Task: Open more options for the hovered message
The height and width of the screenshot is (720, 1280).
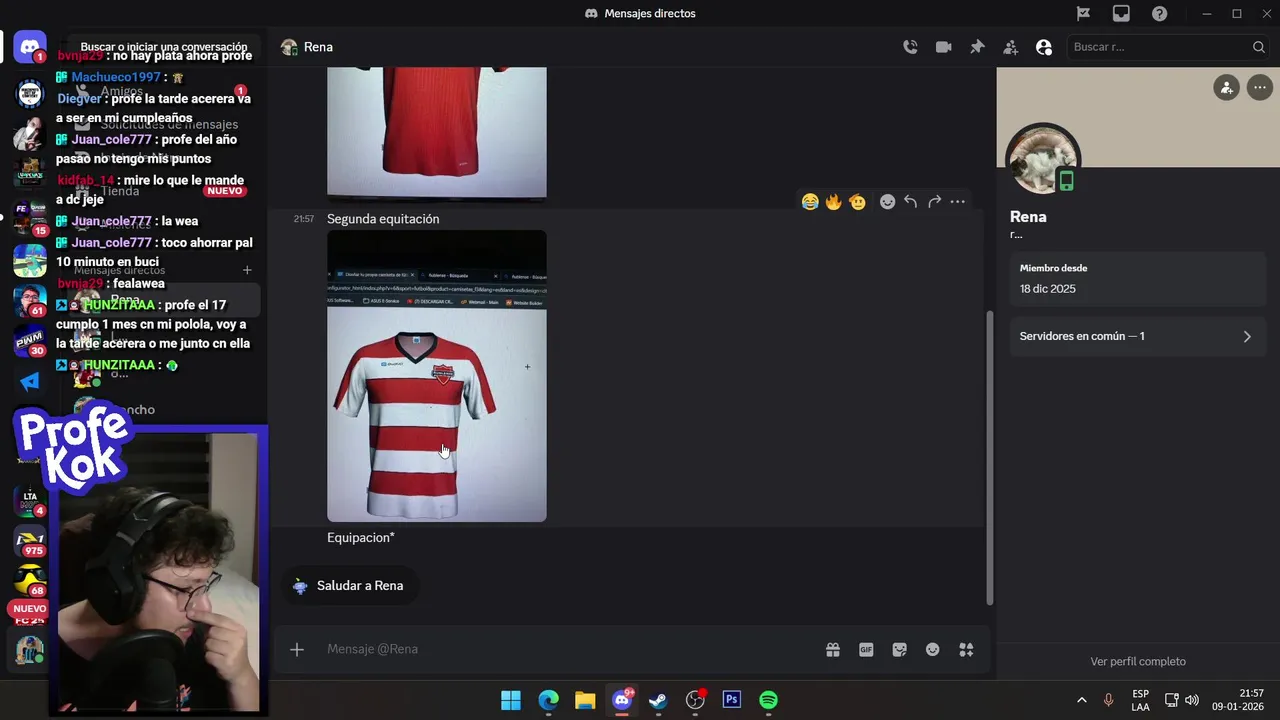Action: click(x=957, y=202)
